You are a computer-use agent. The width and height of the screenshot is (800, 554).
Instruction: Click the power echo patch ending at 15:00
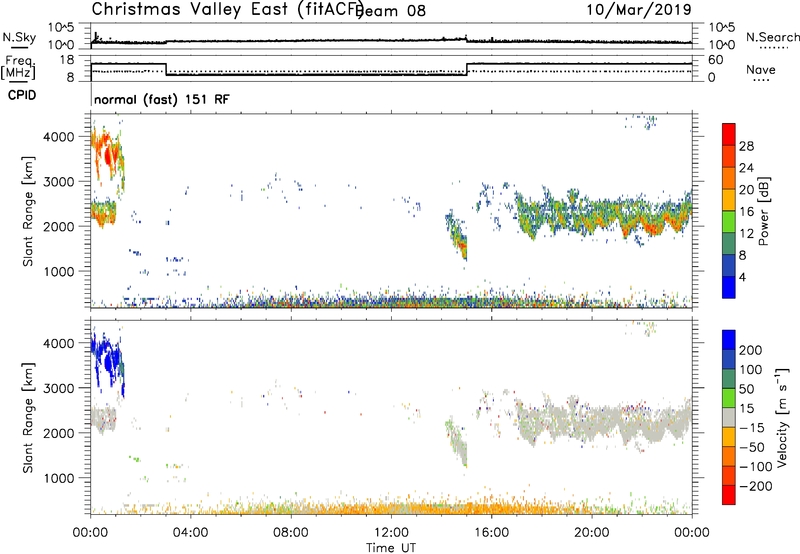click(x=457, y=235)
